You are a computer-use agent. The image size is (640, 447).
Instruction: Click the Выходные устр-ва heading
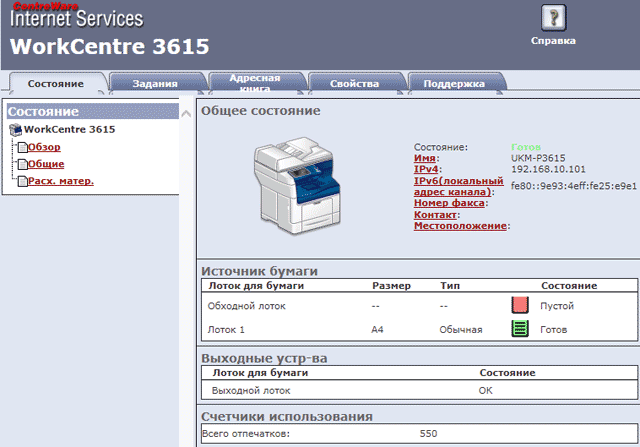264,358
